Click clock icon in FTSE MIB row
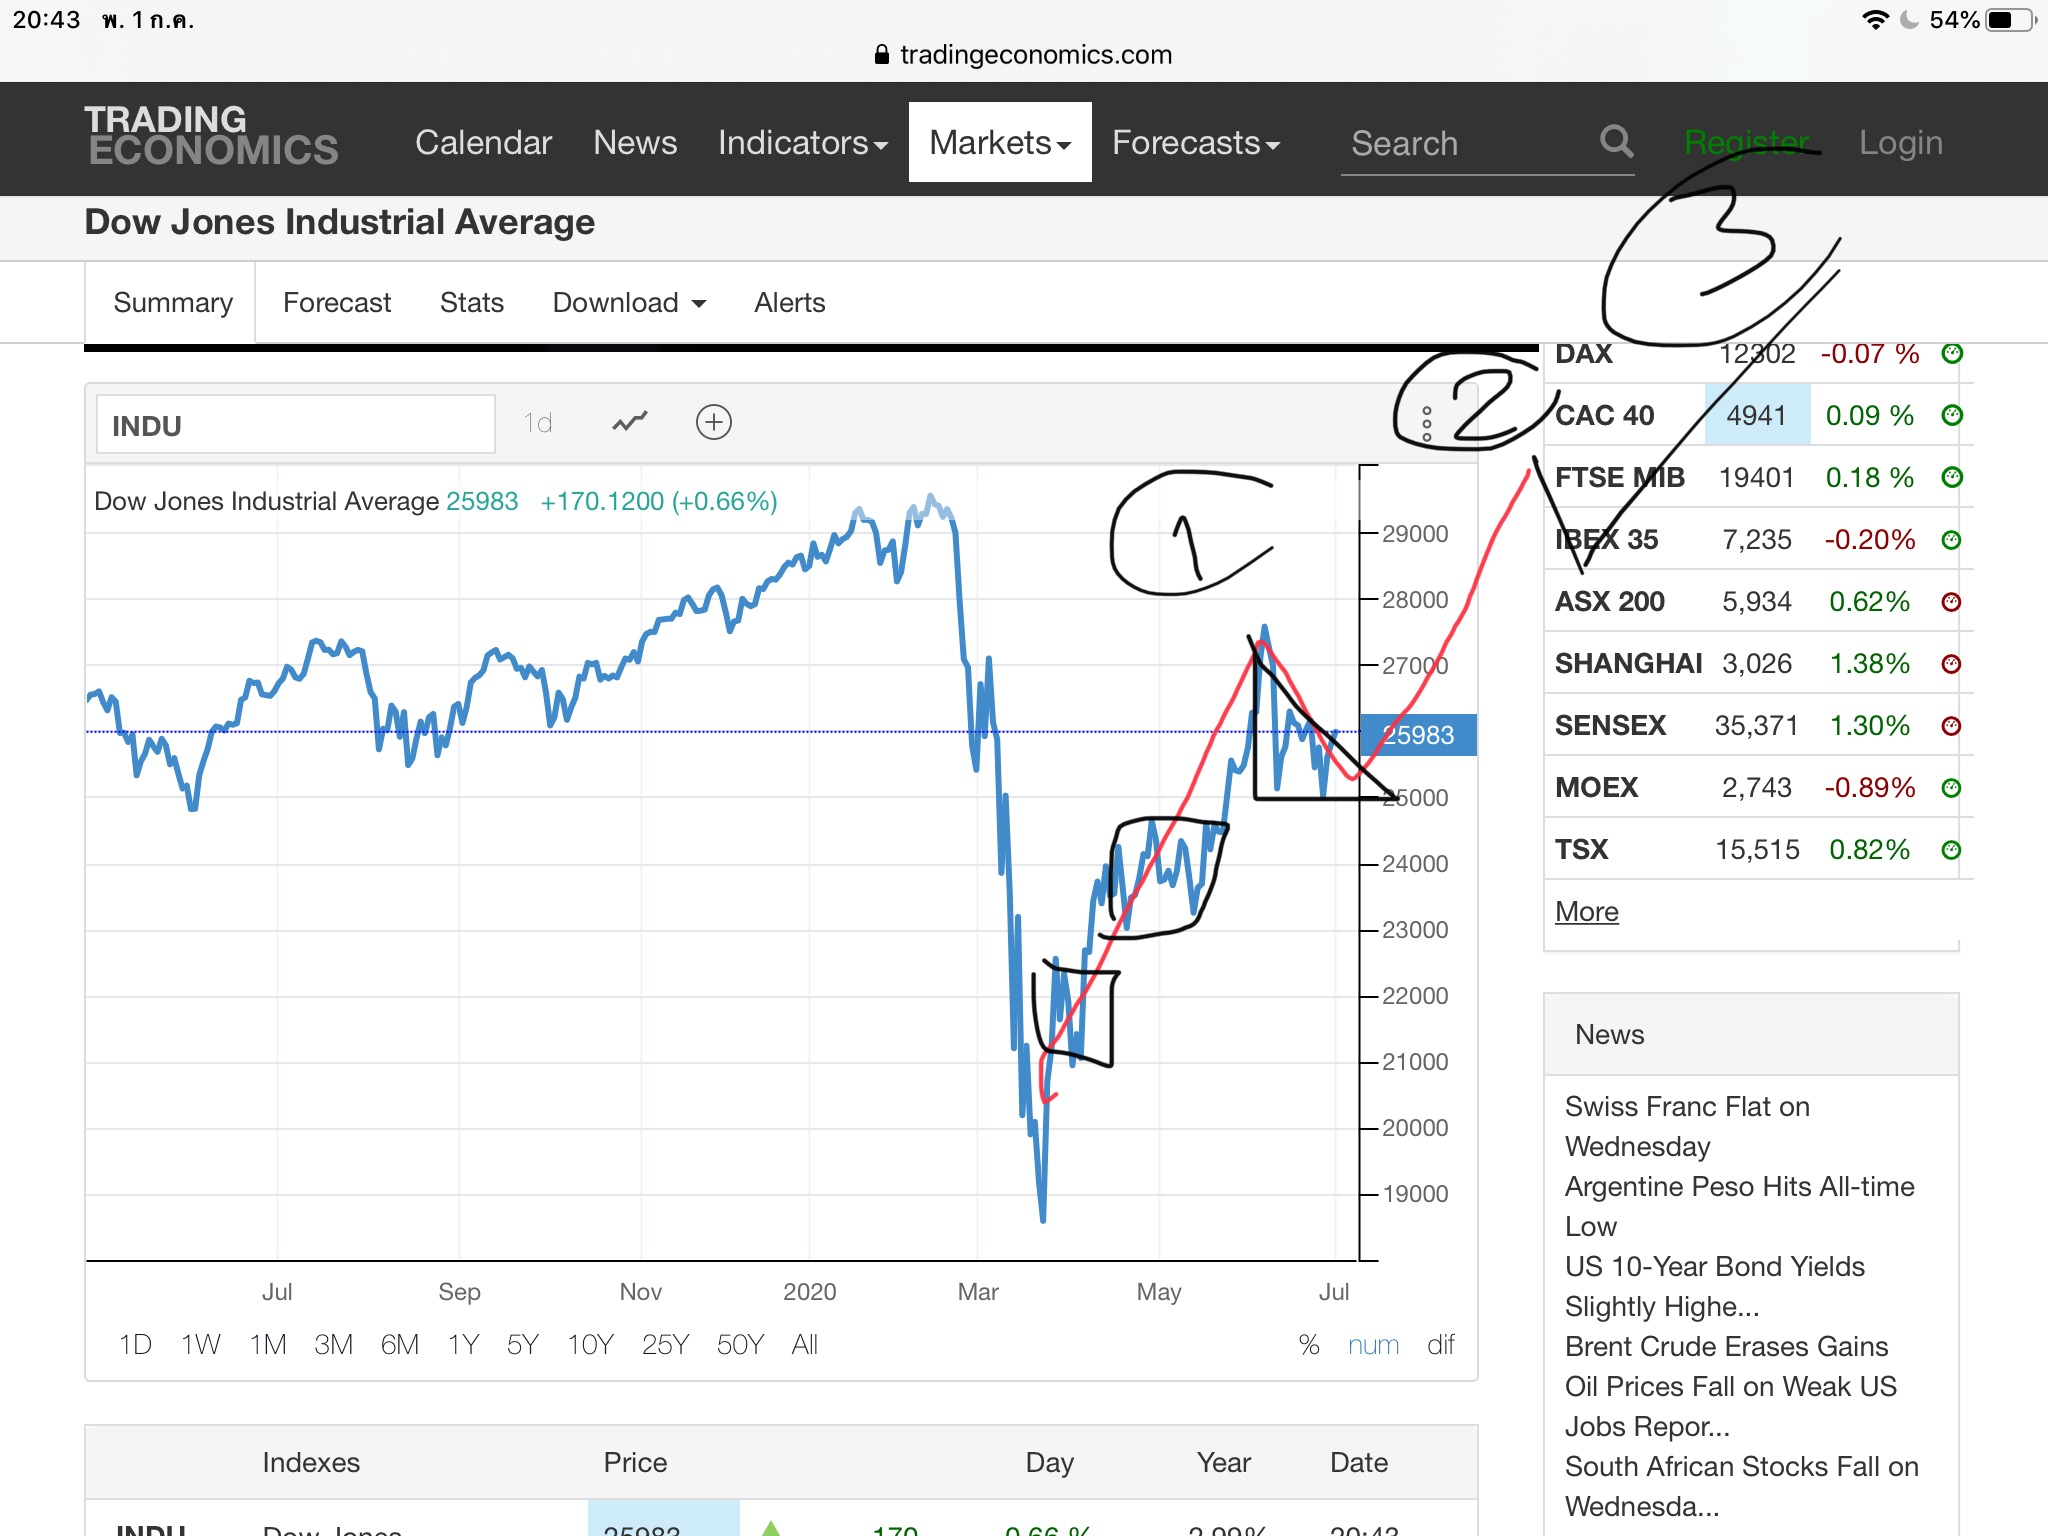This screenshot has width=2048, height=1536. pyautogui.click(x=1951, y=477)
